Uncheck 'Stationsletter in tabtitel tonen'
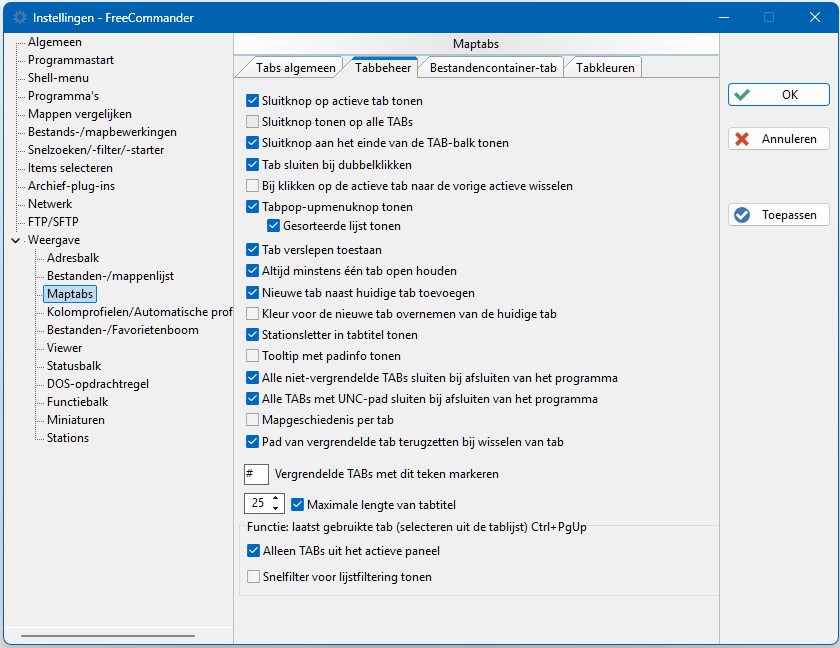Screen dimensions: 840x648 pyautogui.click(x=252, y=335)
